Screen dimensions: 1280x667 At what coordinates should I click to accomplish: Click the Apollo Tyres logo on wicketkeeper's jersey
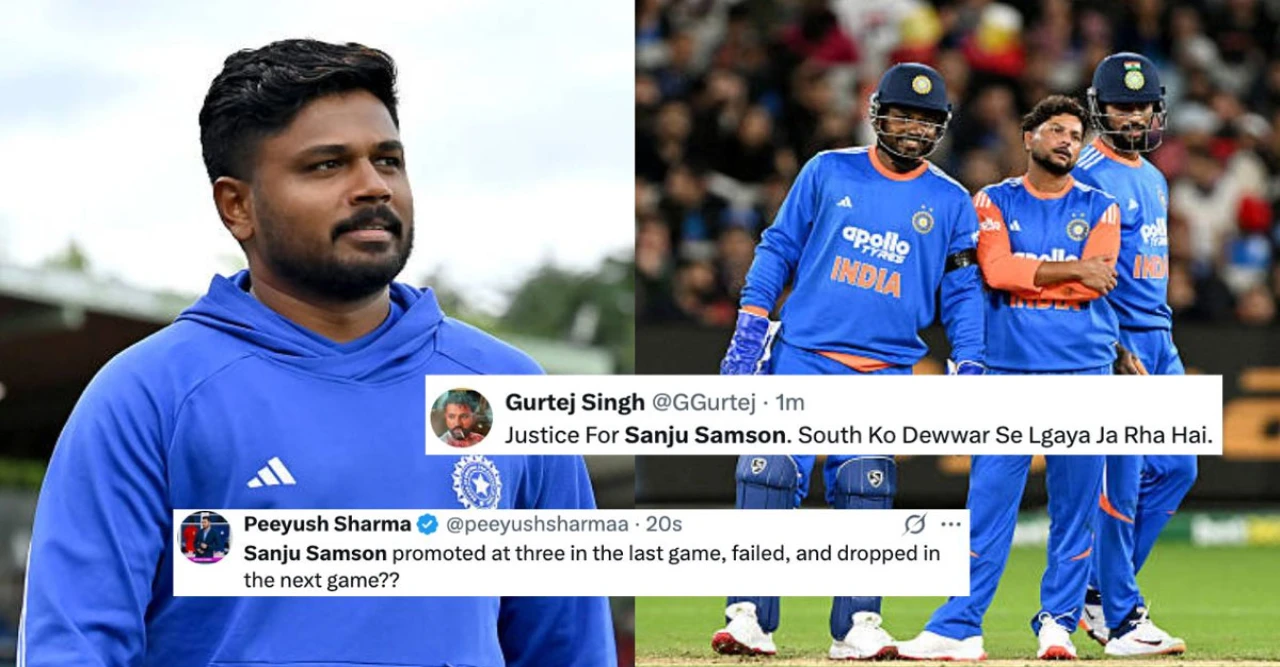(876, 245)
